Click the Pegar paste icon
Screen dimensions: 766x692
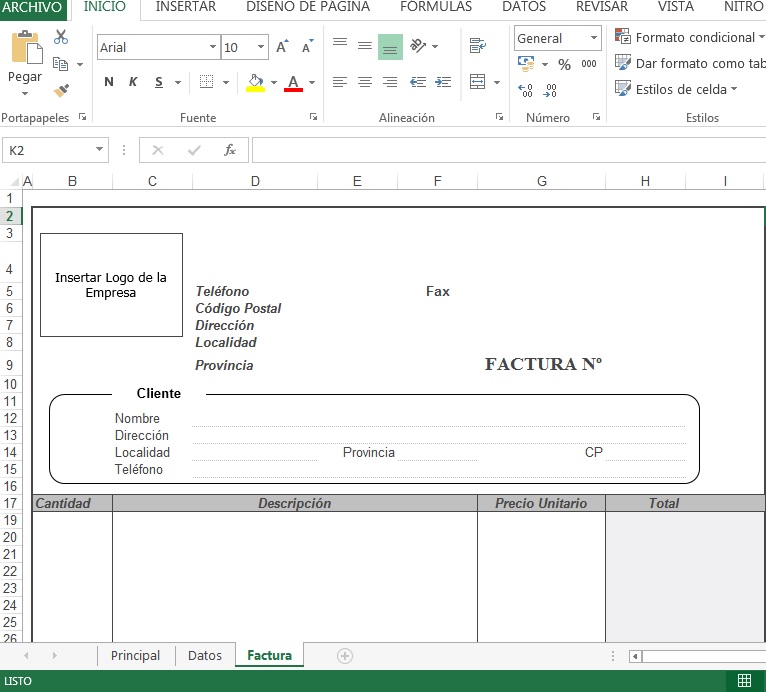pos(26,47)
